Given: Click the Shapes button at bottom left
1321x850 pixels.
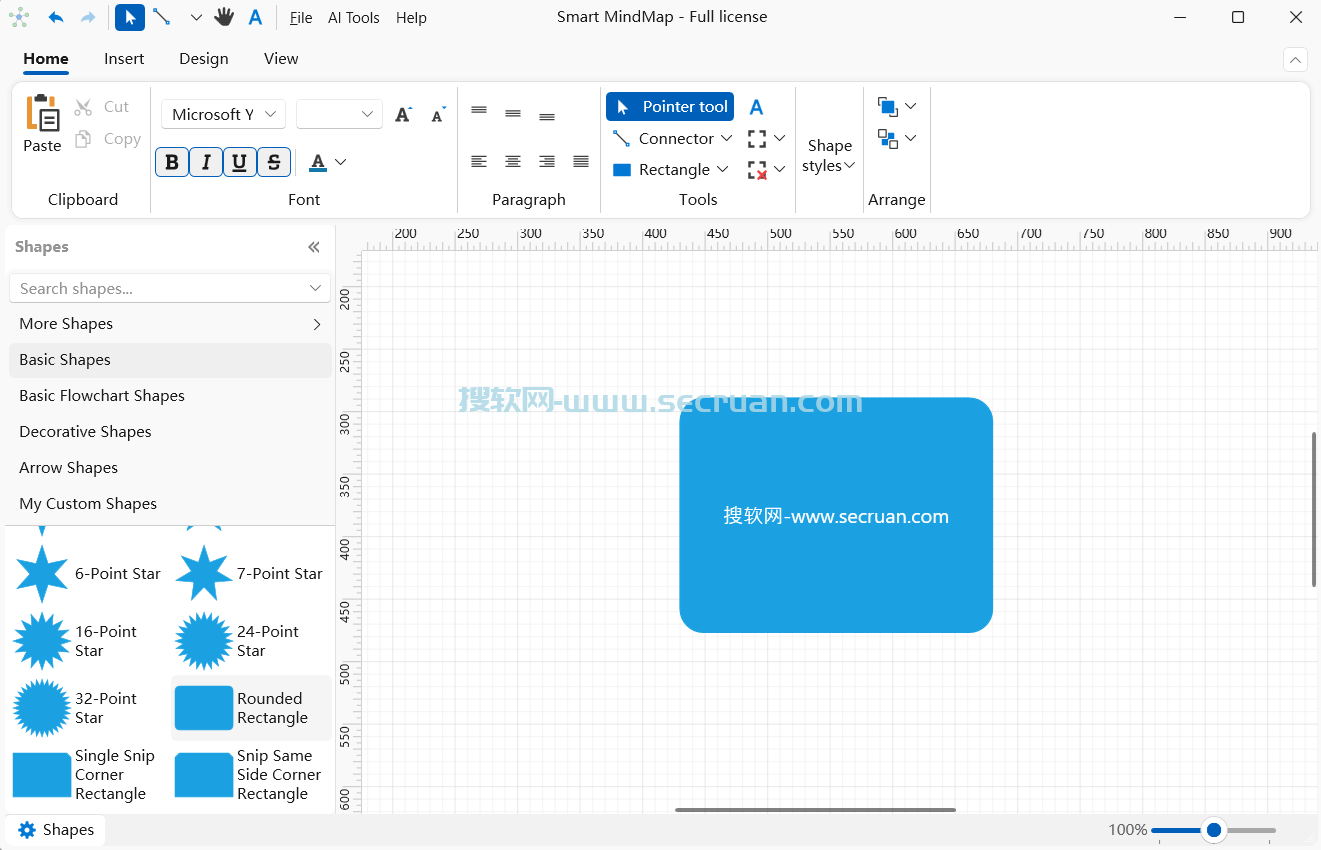Looking at the screenshot, I should pyautogui.click(x=56, y=830).
